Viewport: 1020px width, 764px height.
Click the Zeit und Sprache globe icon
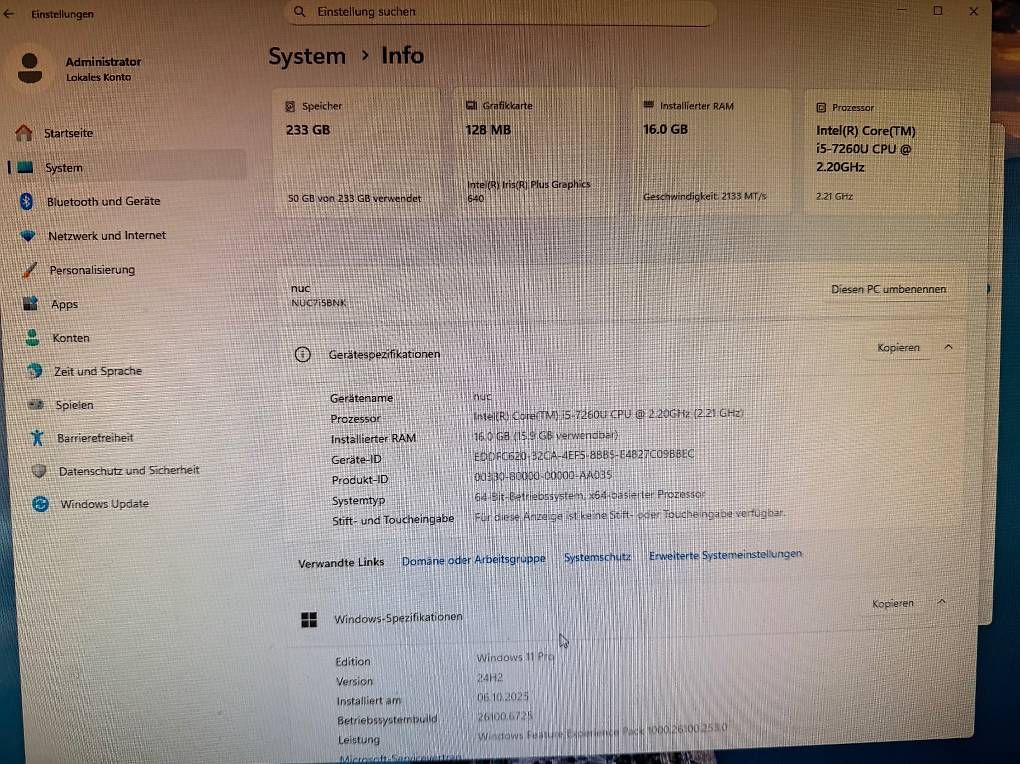pos(34,371)
